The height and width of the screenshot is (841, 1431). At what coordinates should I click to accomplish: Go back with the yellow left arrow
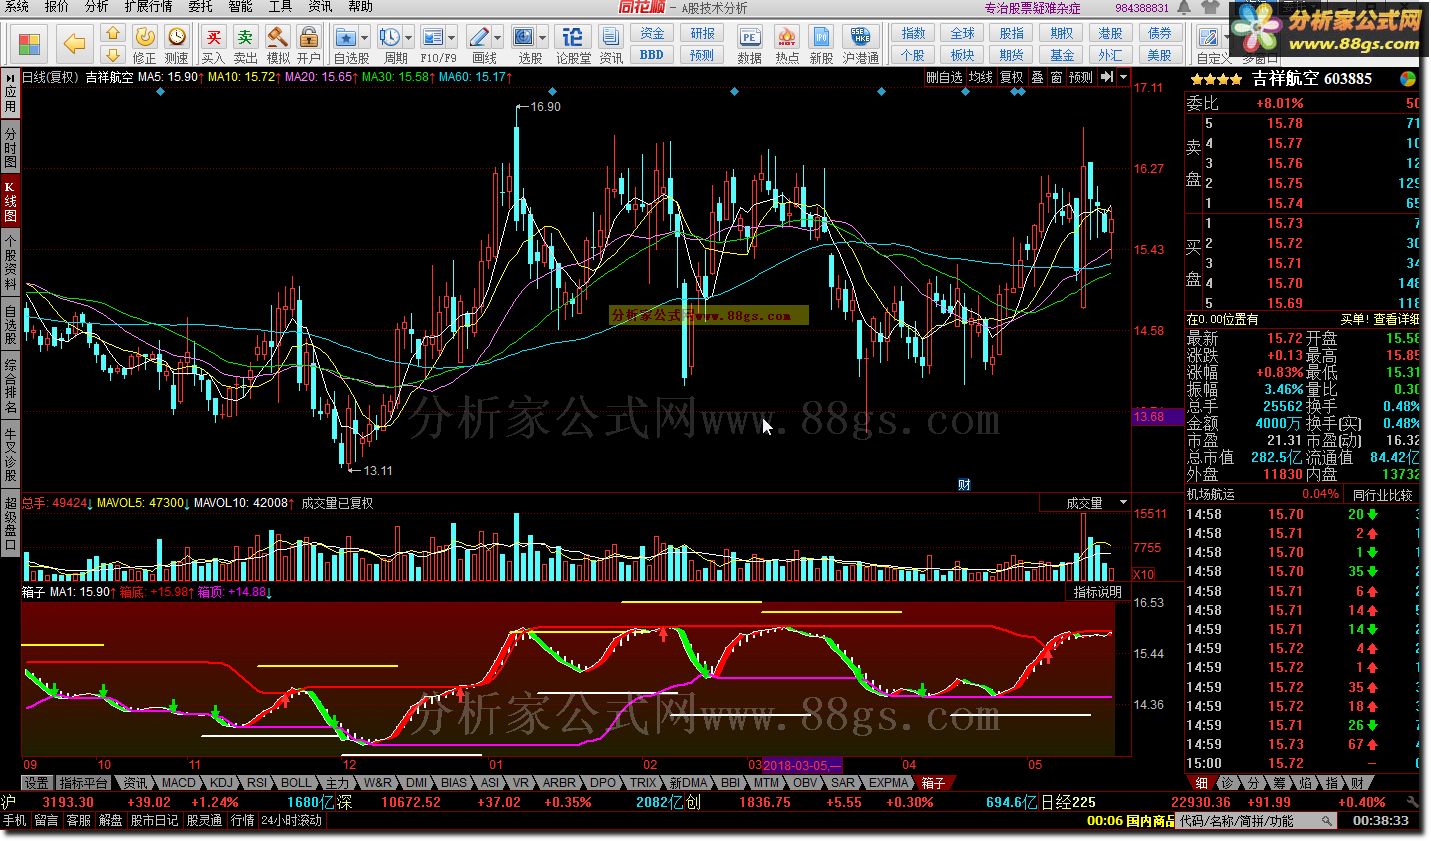[x=74, y=44]
